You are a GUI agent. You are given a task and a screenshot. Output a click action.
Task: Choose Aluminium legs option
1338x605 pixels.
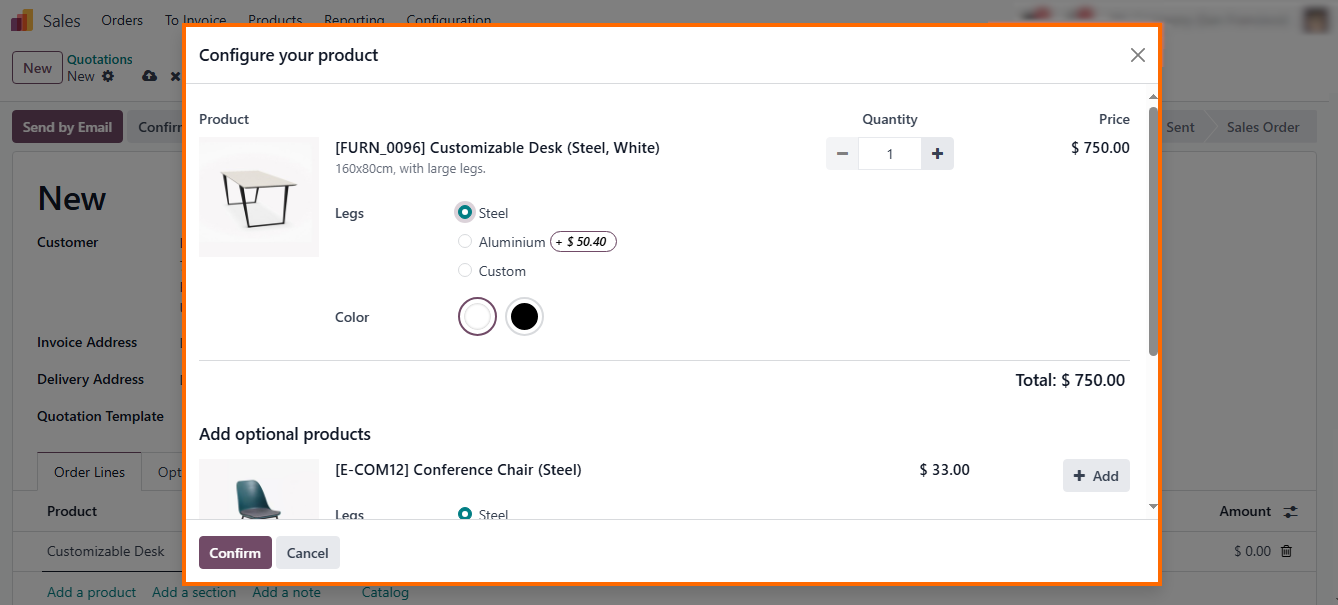(x=465, y=241)
